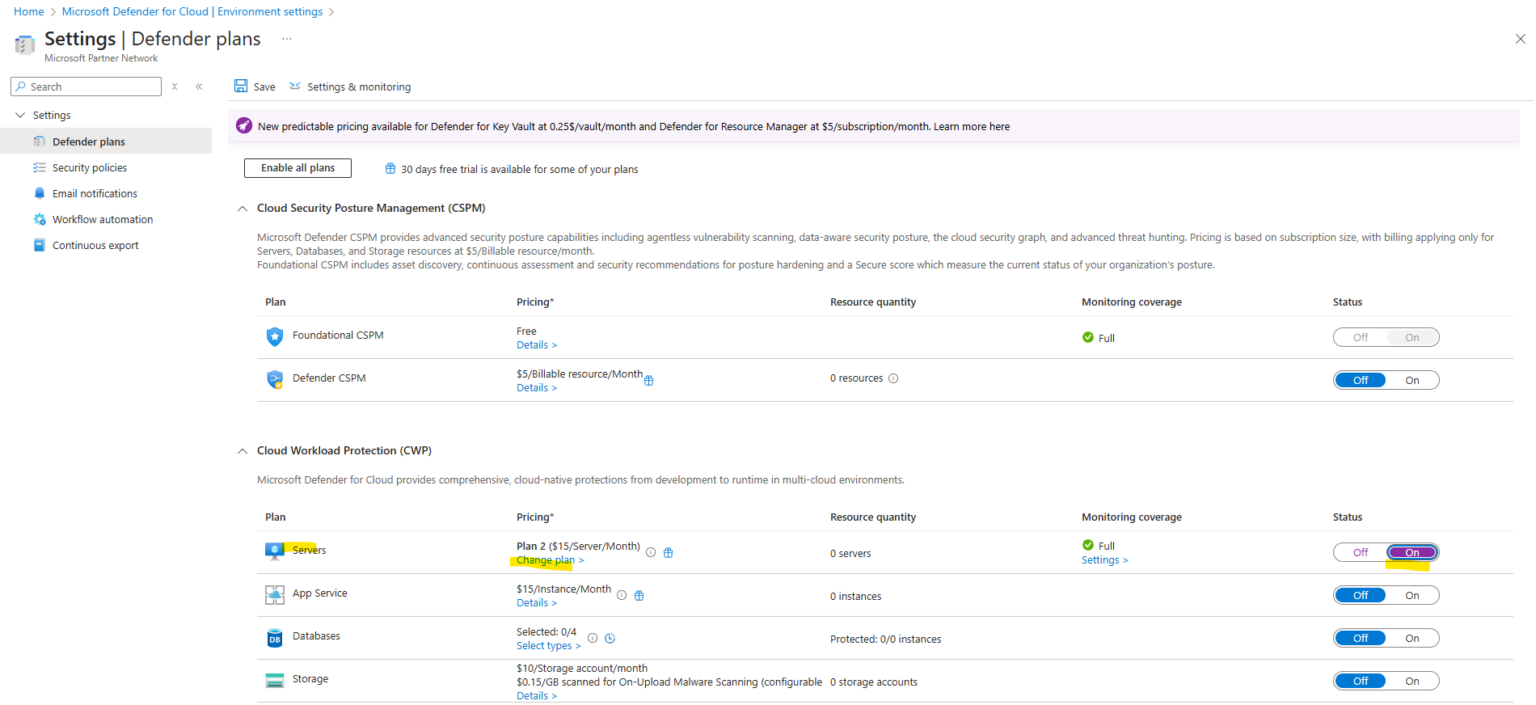The height and width of the screenshot is (705, 1536).
Task: Toggle Foundational CSPM status switch
Action: 1386,337
